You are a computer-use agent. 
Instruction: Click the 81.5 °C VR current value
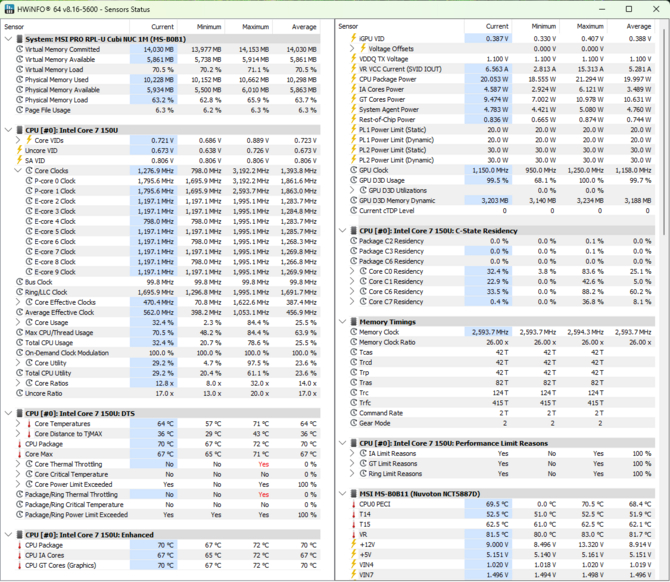tap(497, 535)
